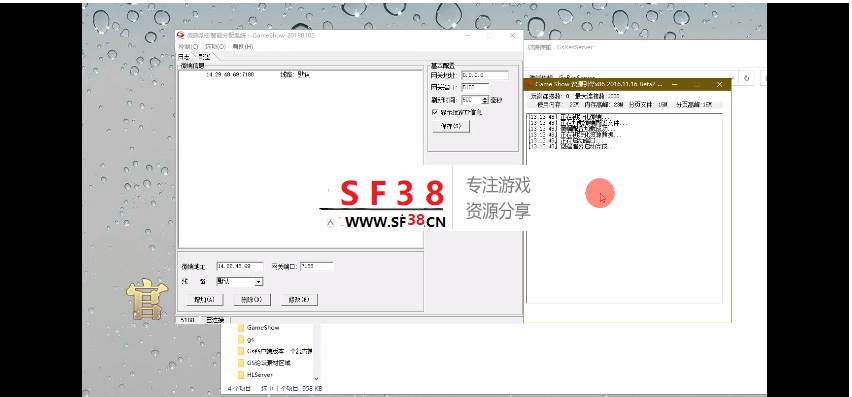Viewport: 852px width, 397px height.
Task: Select the gs folder in Explorer
Action: point(250,339)
